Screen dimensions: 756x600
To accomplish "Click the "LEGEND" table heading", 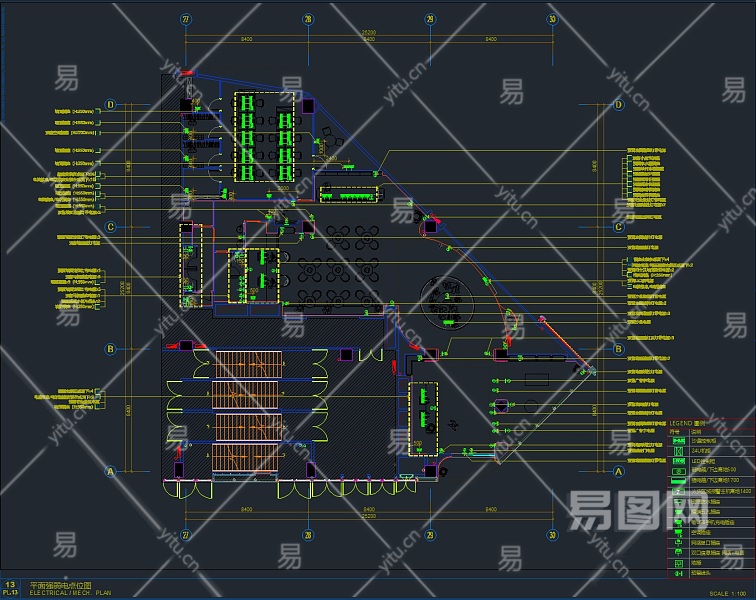I will click(x=687, y=423).
